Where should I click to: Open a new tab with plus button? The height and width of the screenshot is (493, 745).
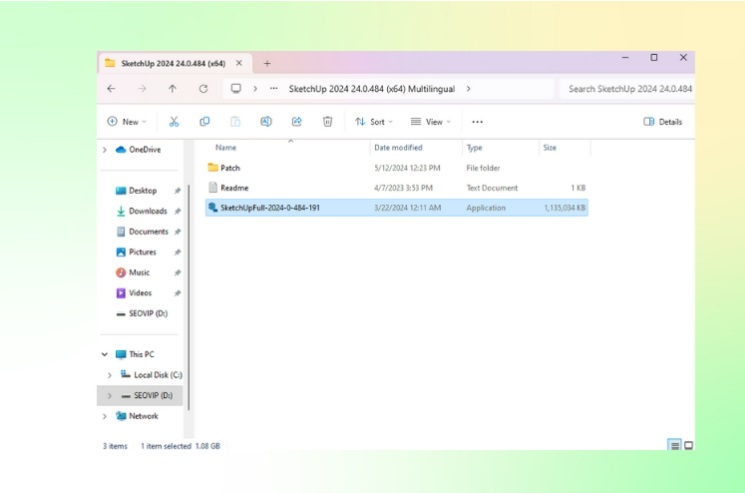[x=267, y=63]
